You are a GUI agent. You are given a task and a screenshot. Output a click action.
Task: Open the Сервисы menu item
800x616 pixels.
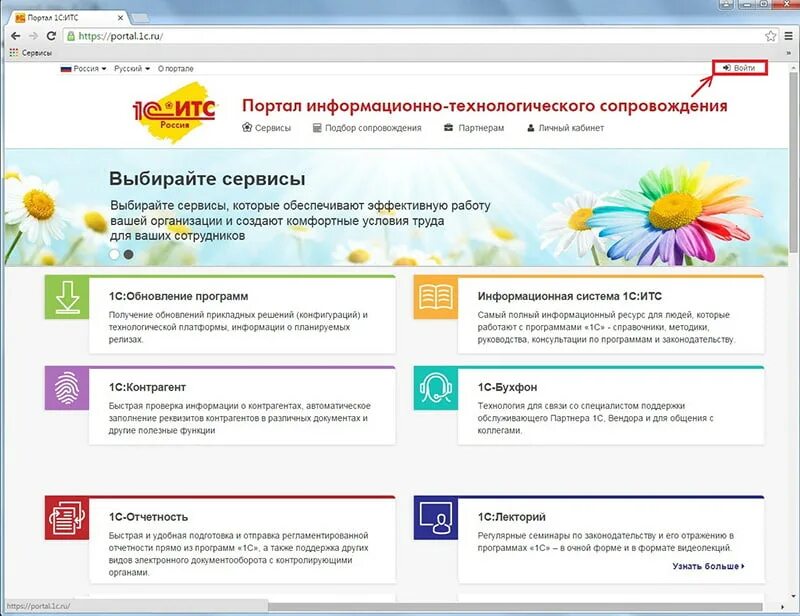click(266, 128)
